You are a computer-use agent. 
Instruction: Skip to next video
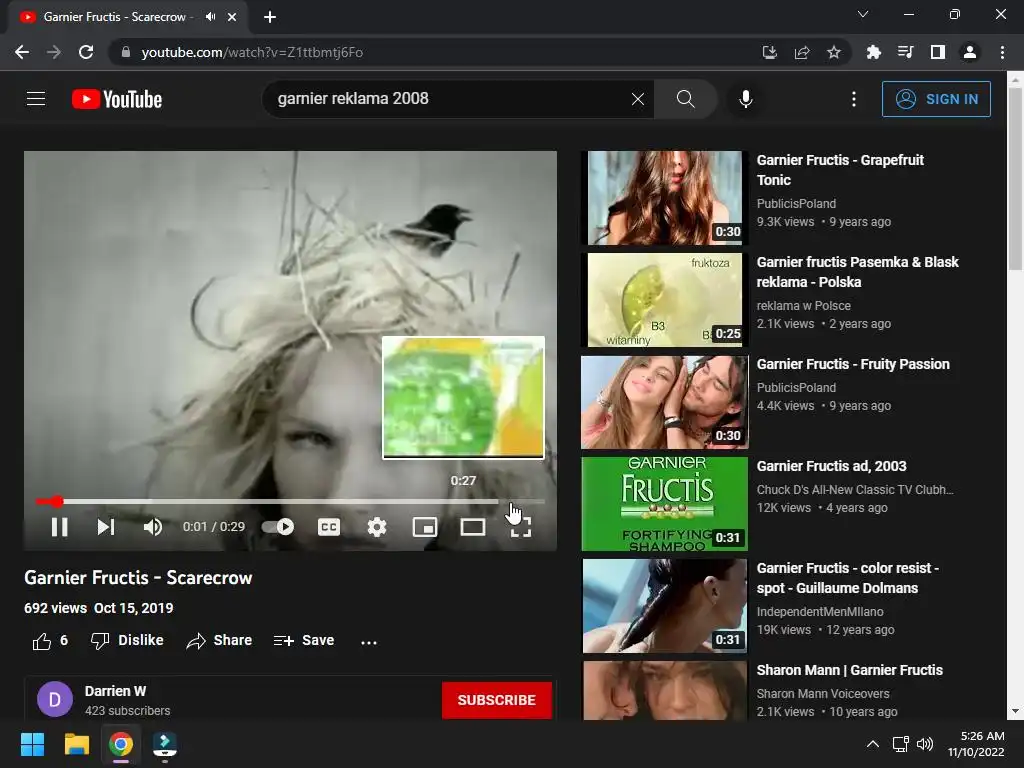(x=106, y=527)
